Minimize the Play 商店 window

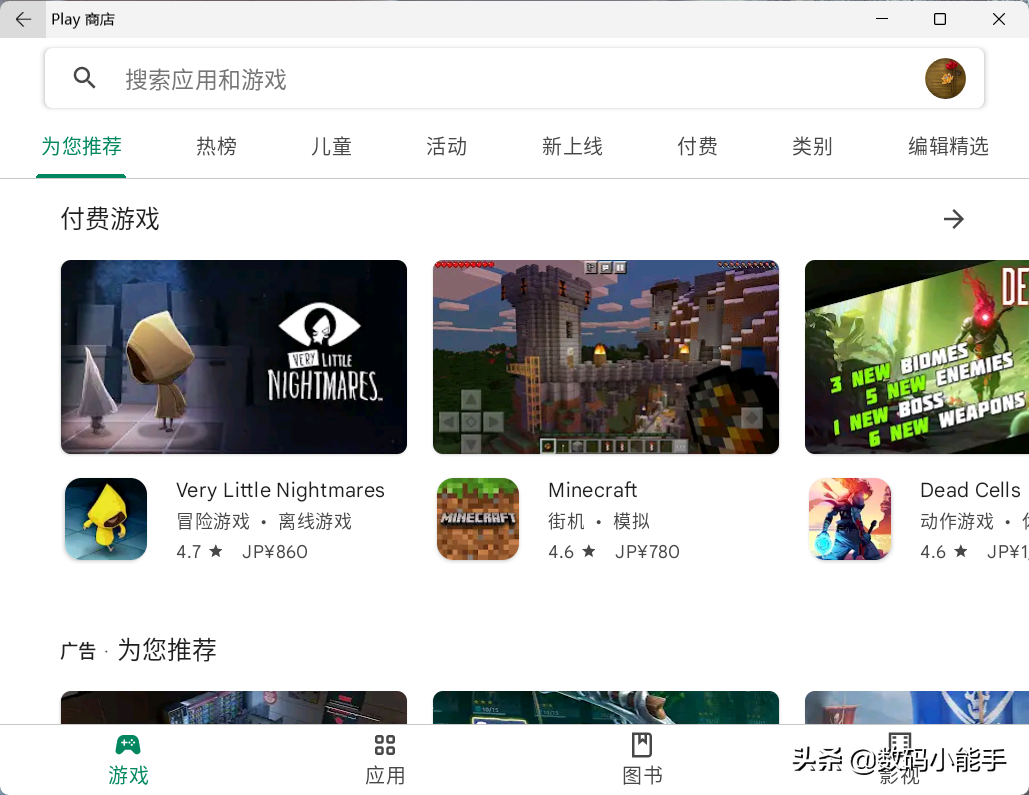point(881,19)
